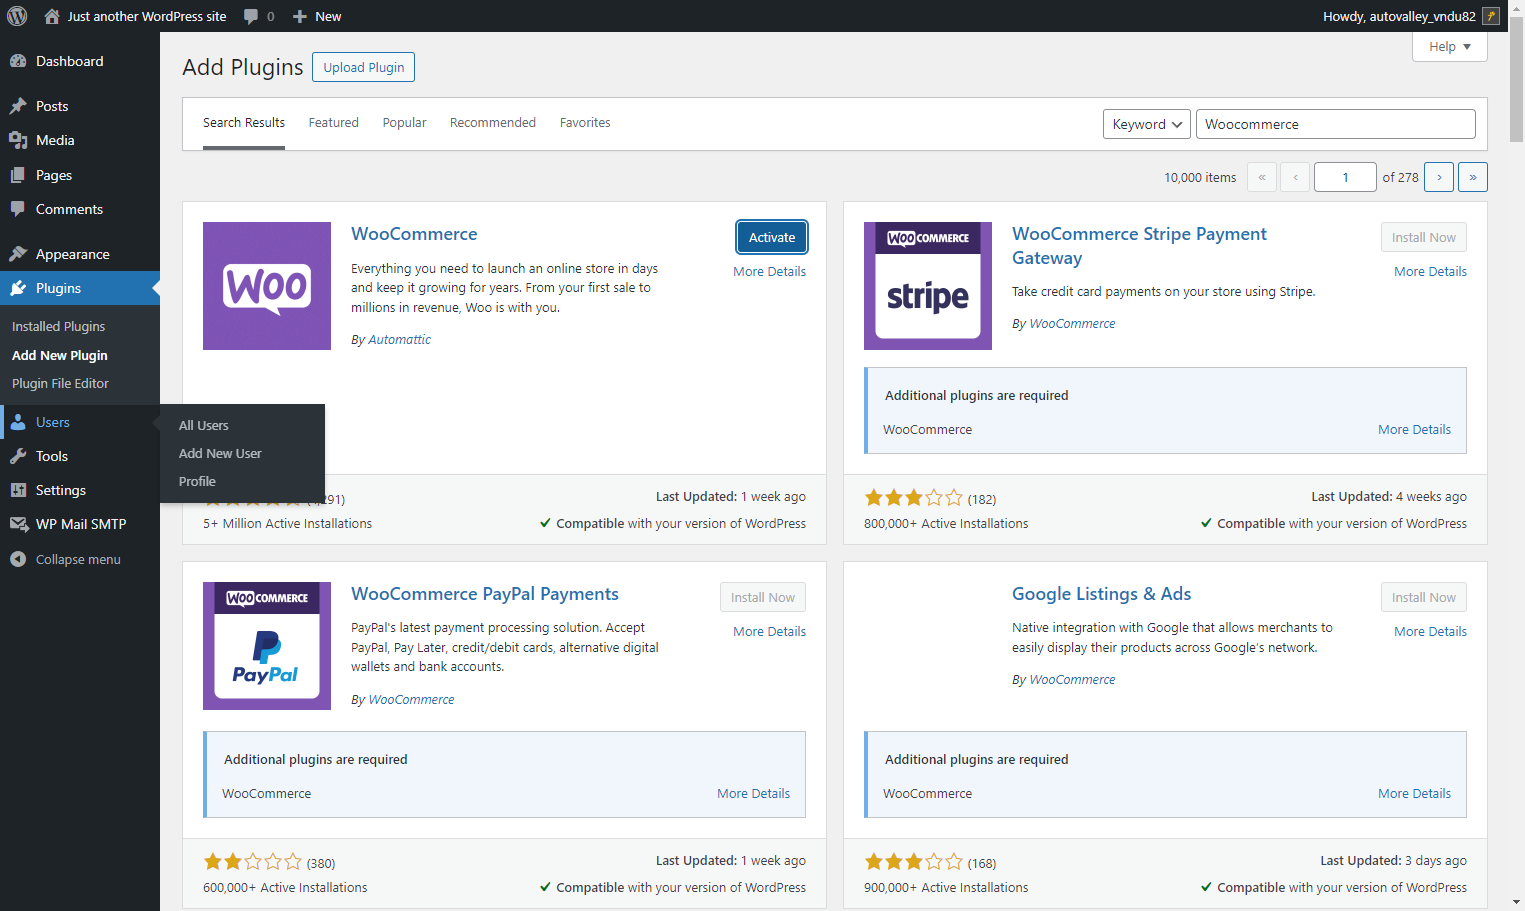This screenshot has width=1525, height=911.
Task: Open the Stripe Payment Gateway logo thumbnail
Action: coord(928,286)
